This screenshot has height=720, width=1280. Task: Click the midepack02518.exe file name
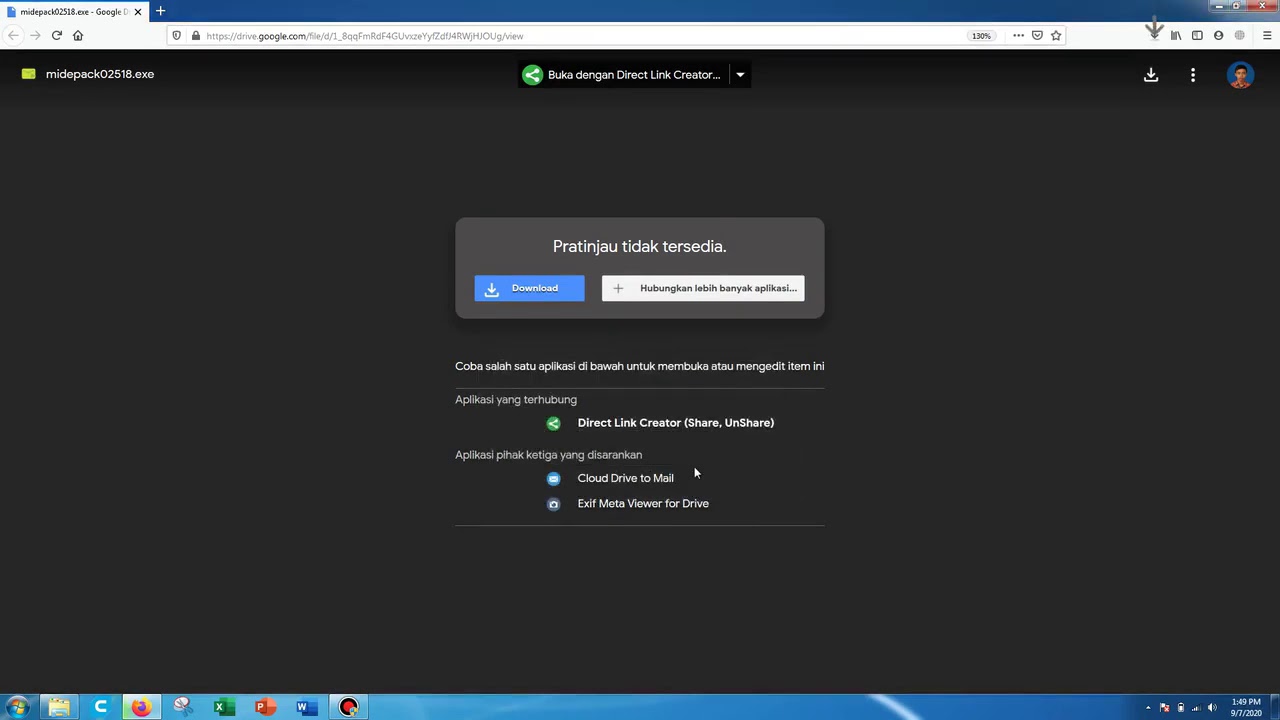click(x=100, y=74)
